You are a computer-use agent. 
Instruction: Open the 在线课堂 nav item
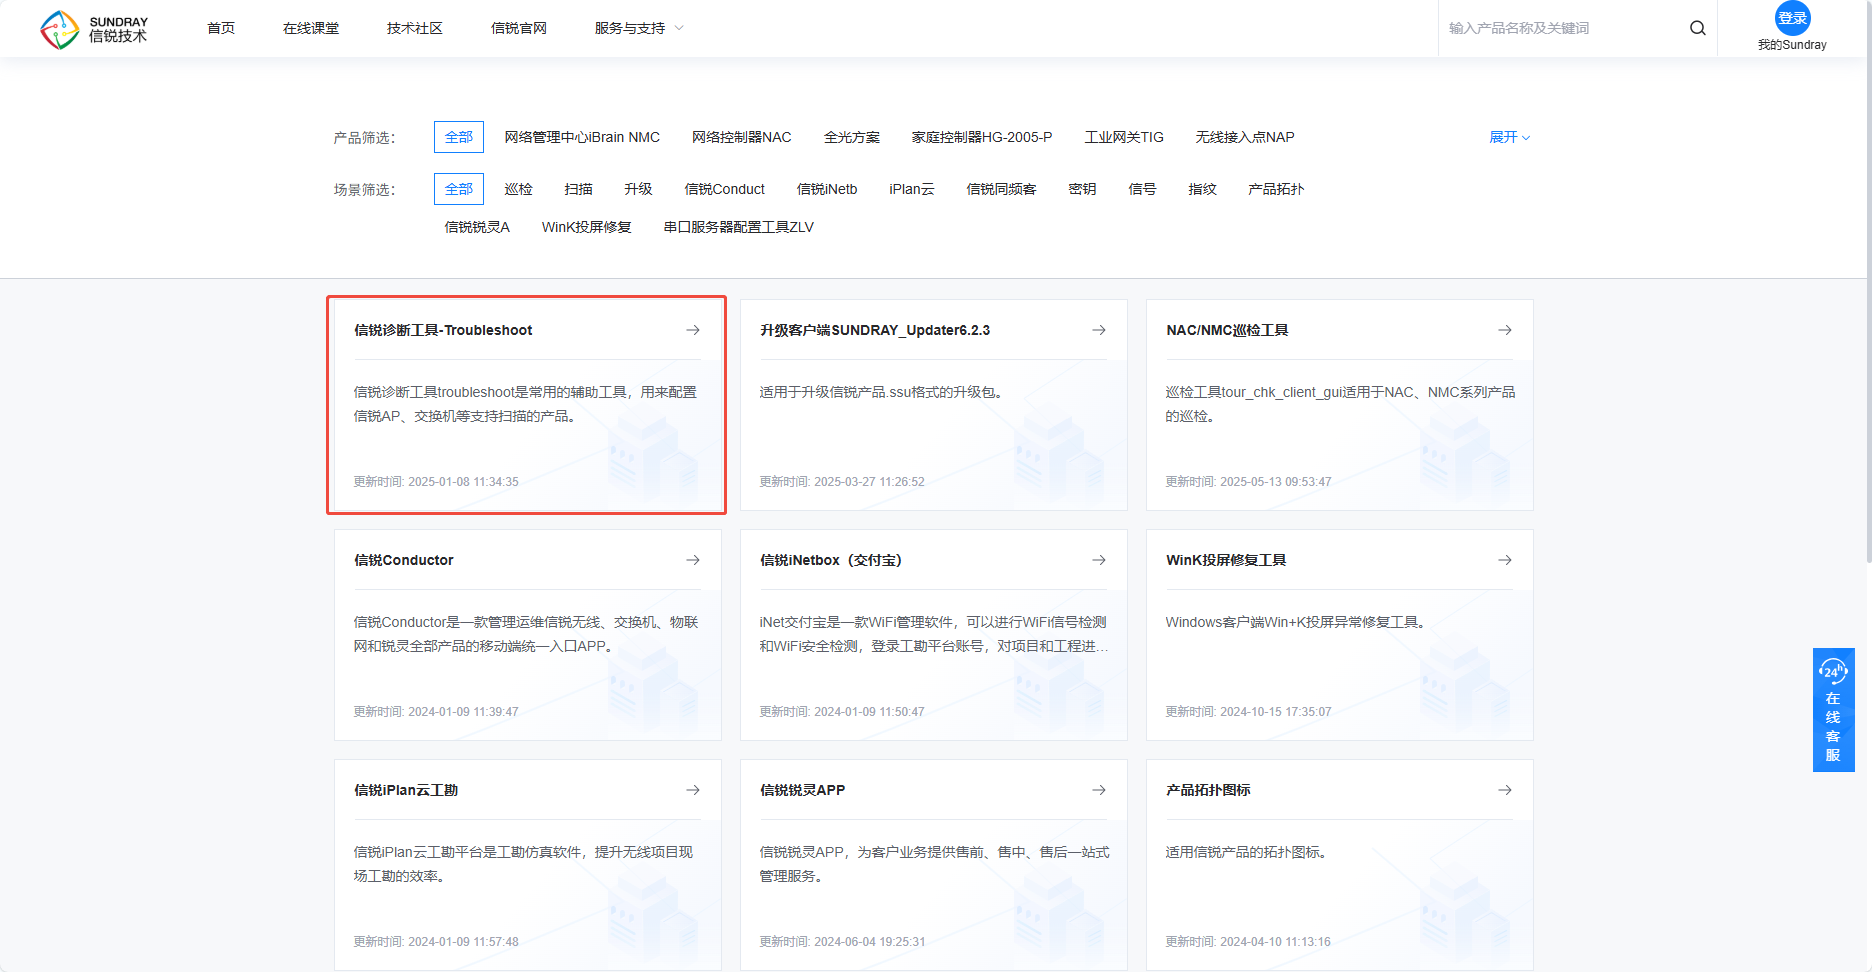311,28
